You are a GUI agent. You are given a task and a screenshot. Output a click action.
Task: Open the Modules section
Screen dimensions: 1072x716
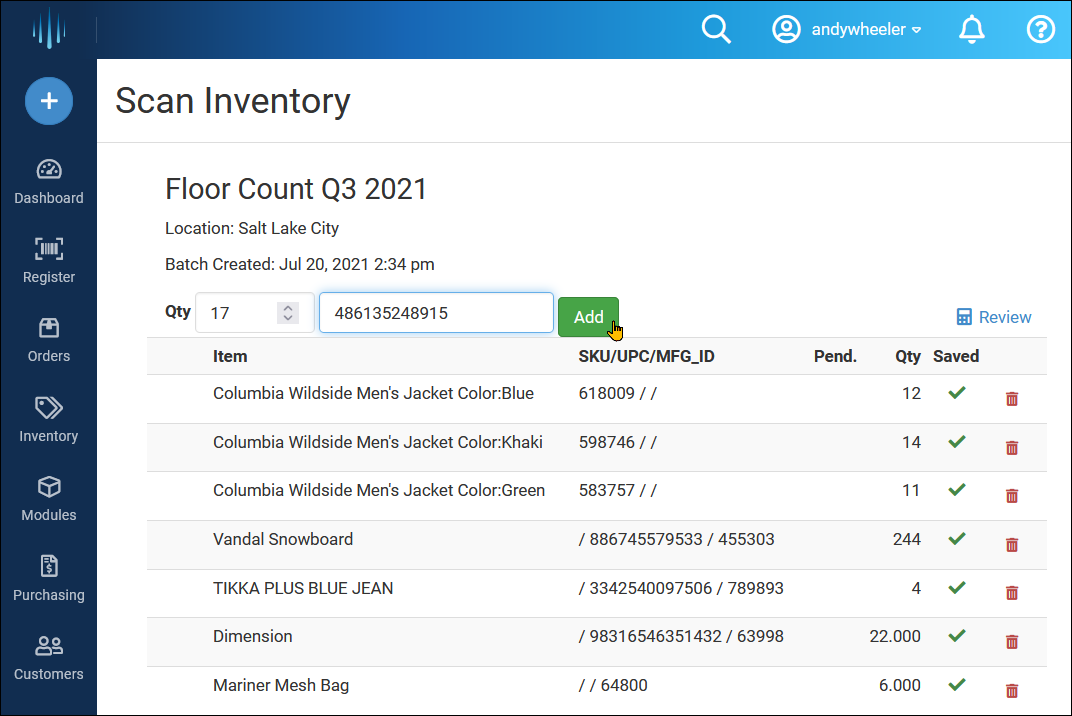point(48,497)
